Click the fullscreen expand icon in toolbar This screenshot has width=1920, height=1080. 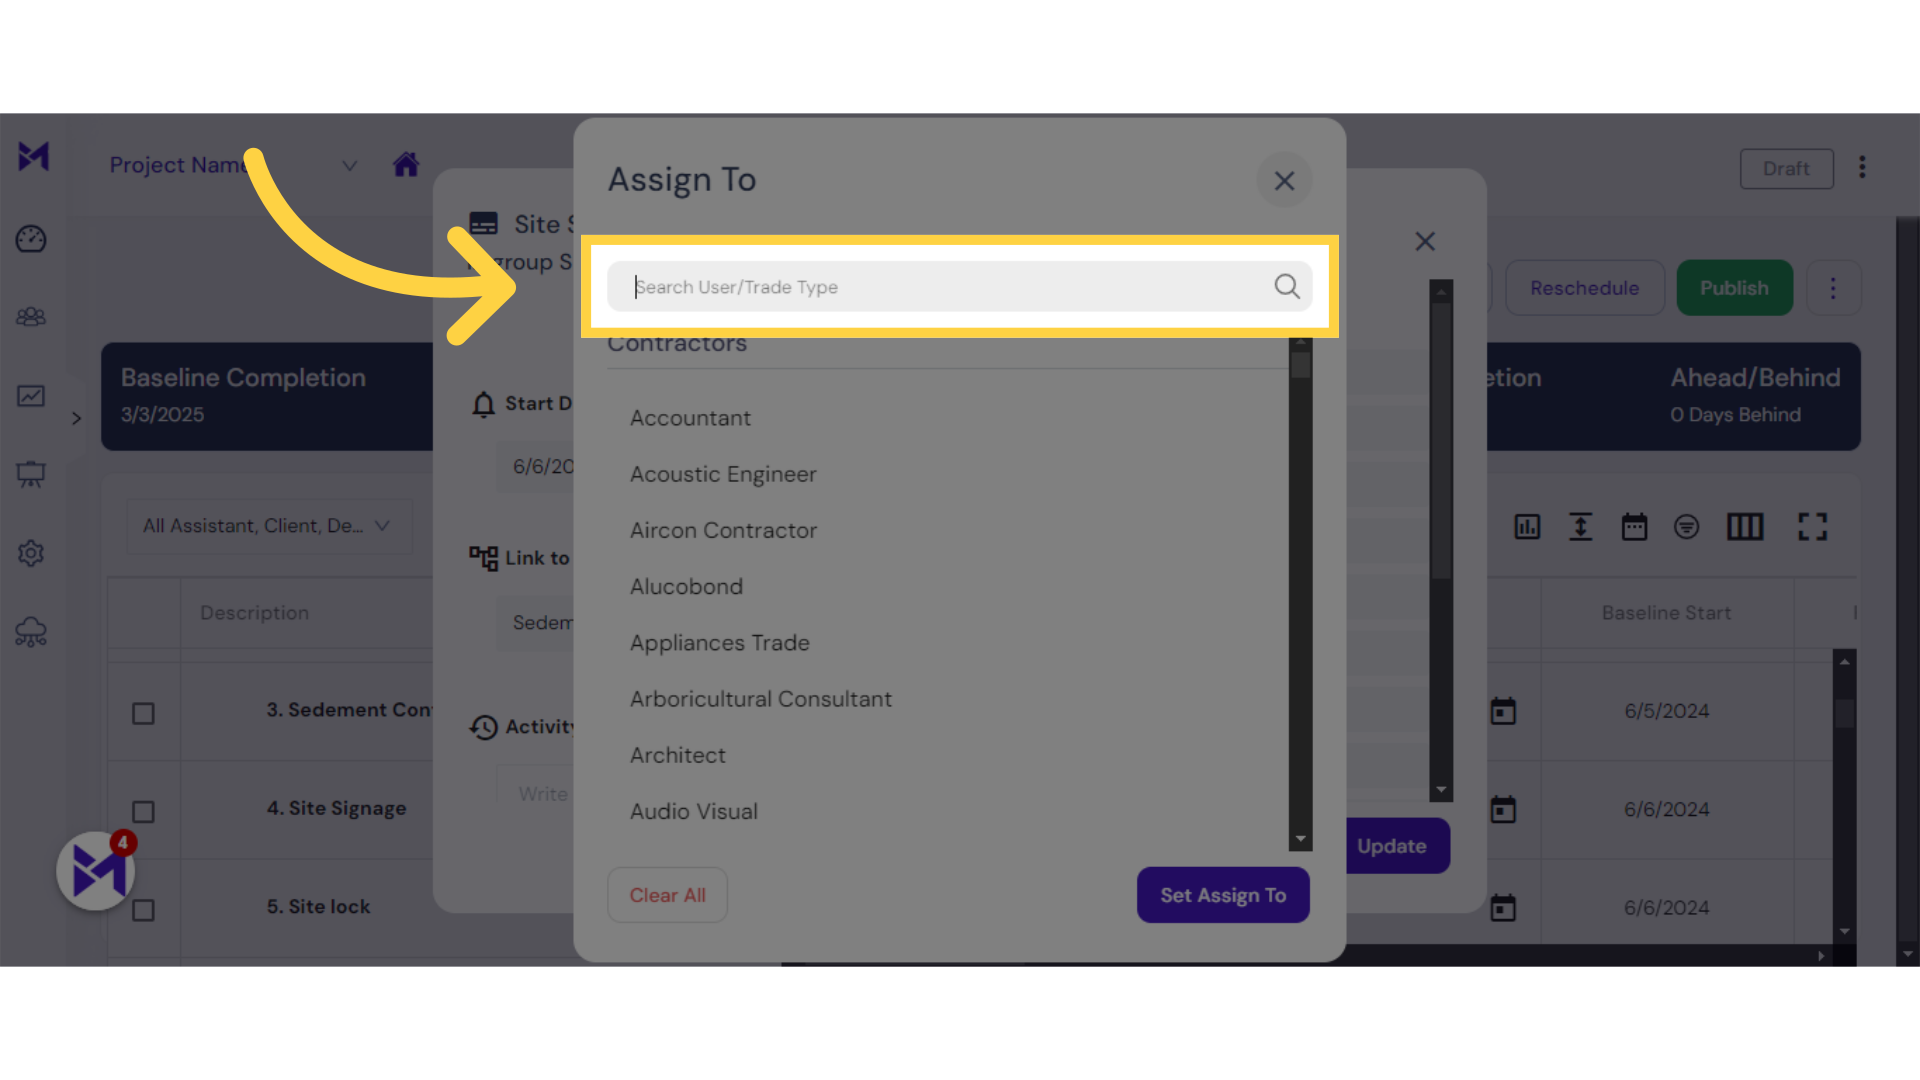click(x=1812, y=526)
